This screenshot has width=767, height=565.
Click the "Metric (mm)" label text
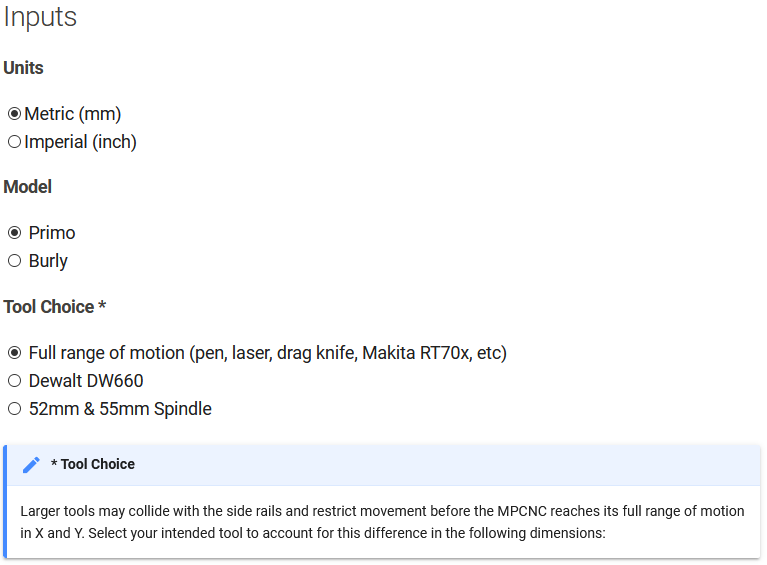click(72, 114)
